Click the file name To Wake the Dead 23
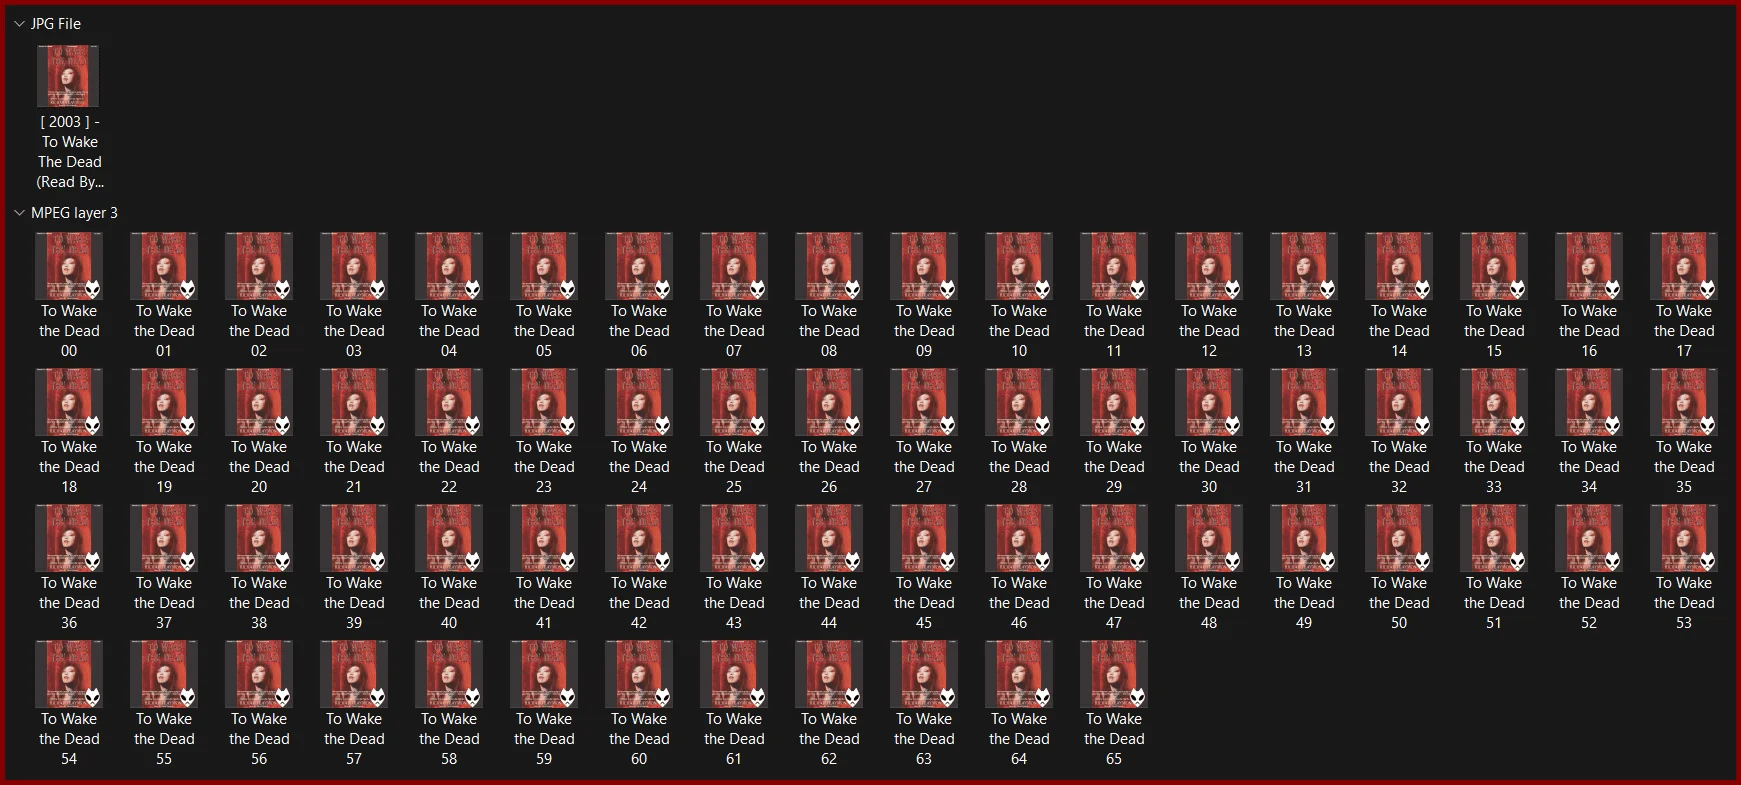The image size is (1741, 785). [x=544, y=467]
